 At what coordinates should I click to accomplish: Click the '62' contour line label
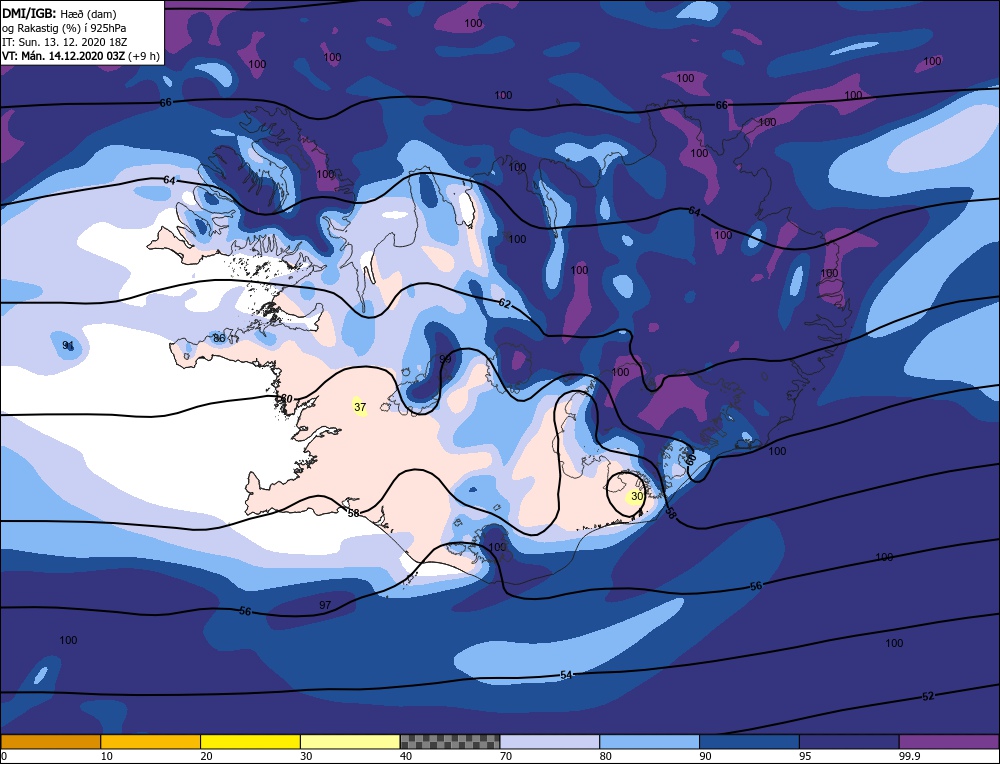coord(504,304)
